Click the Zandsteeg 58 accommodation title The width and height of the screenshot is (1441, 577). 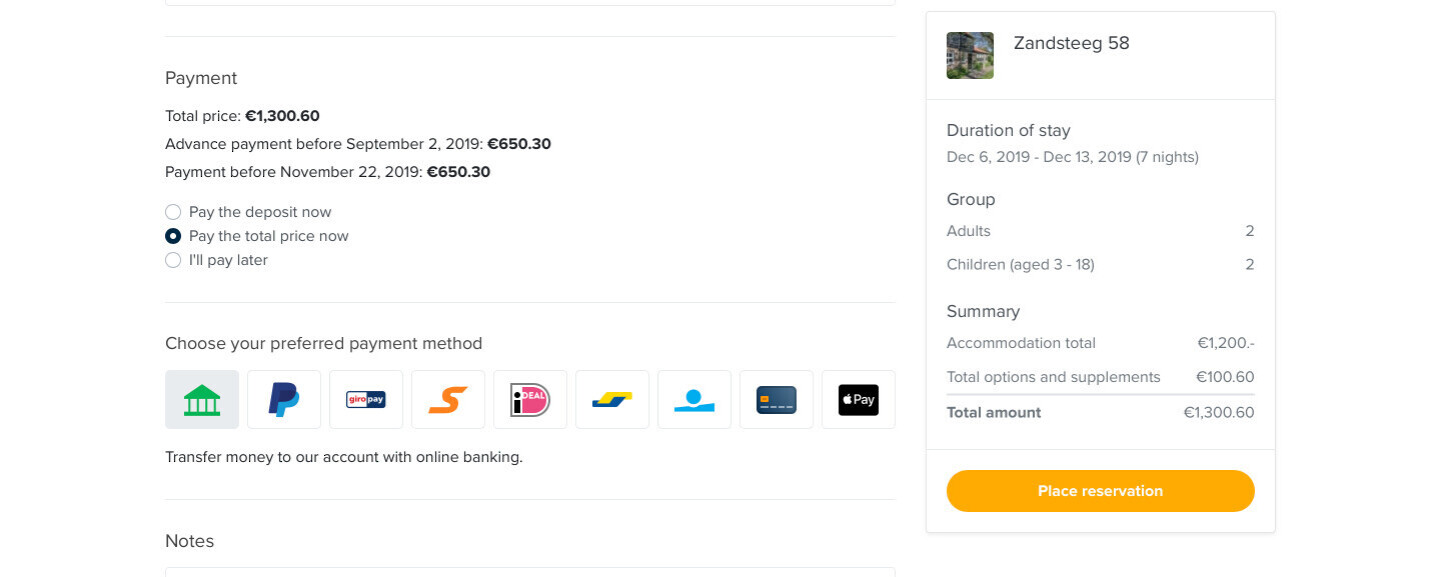(x=1071, y=43)
